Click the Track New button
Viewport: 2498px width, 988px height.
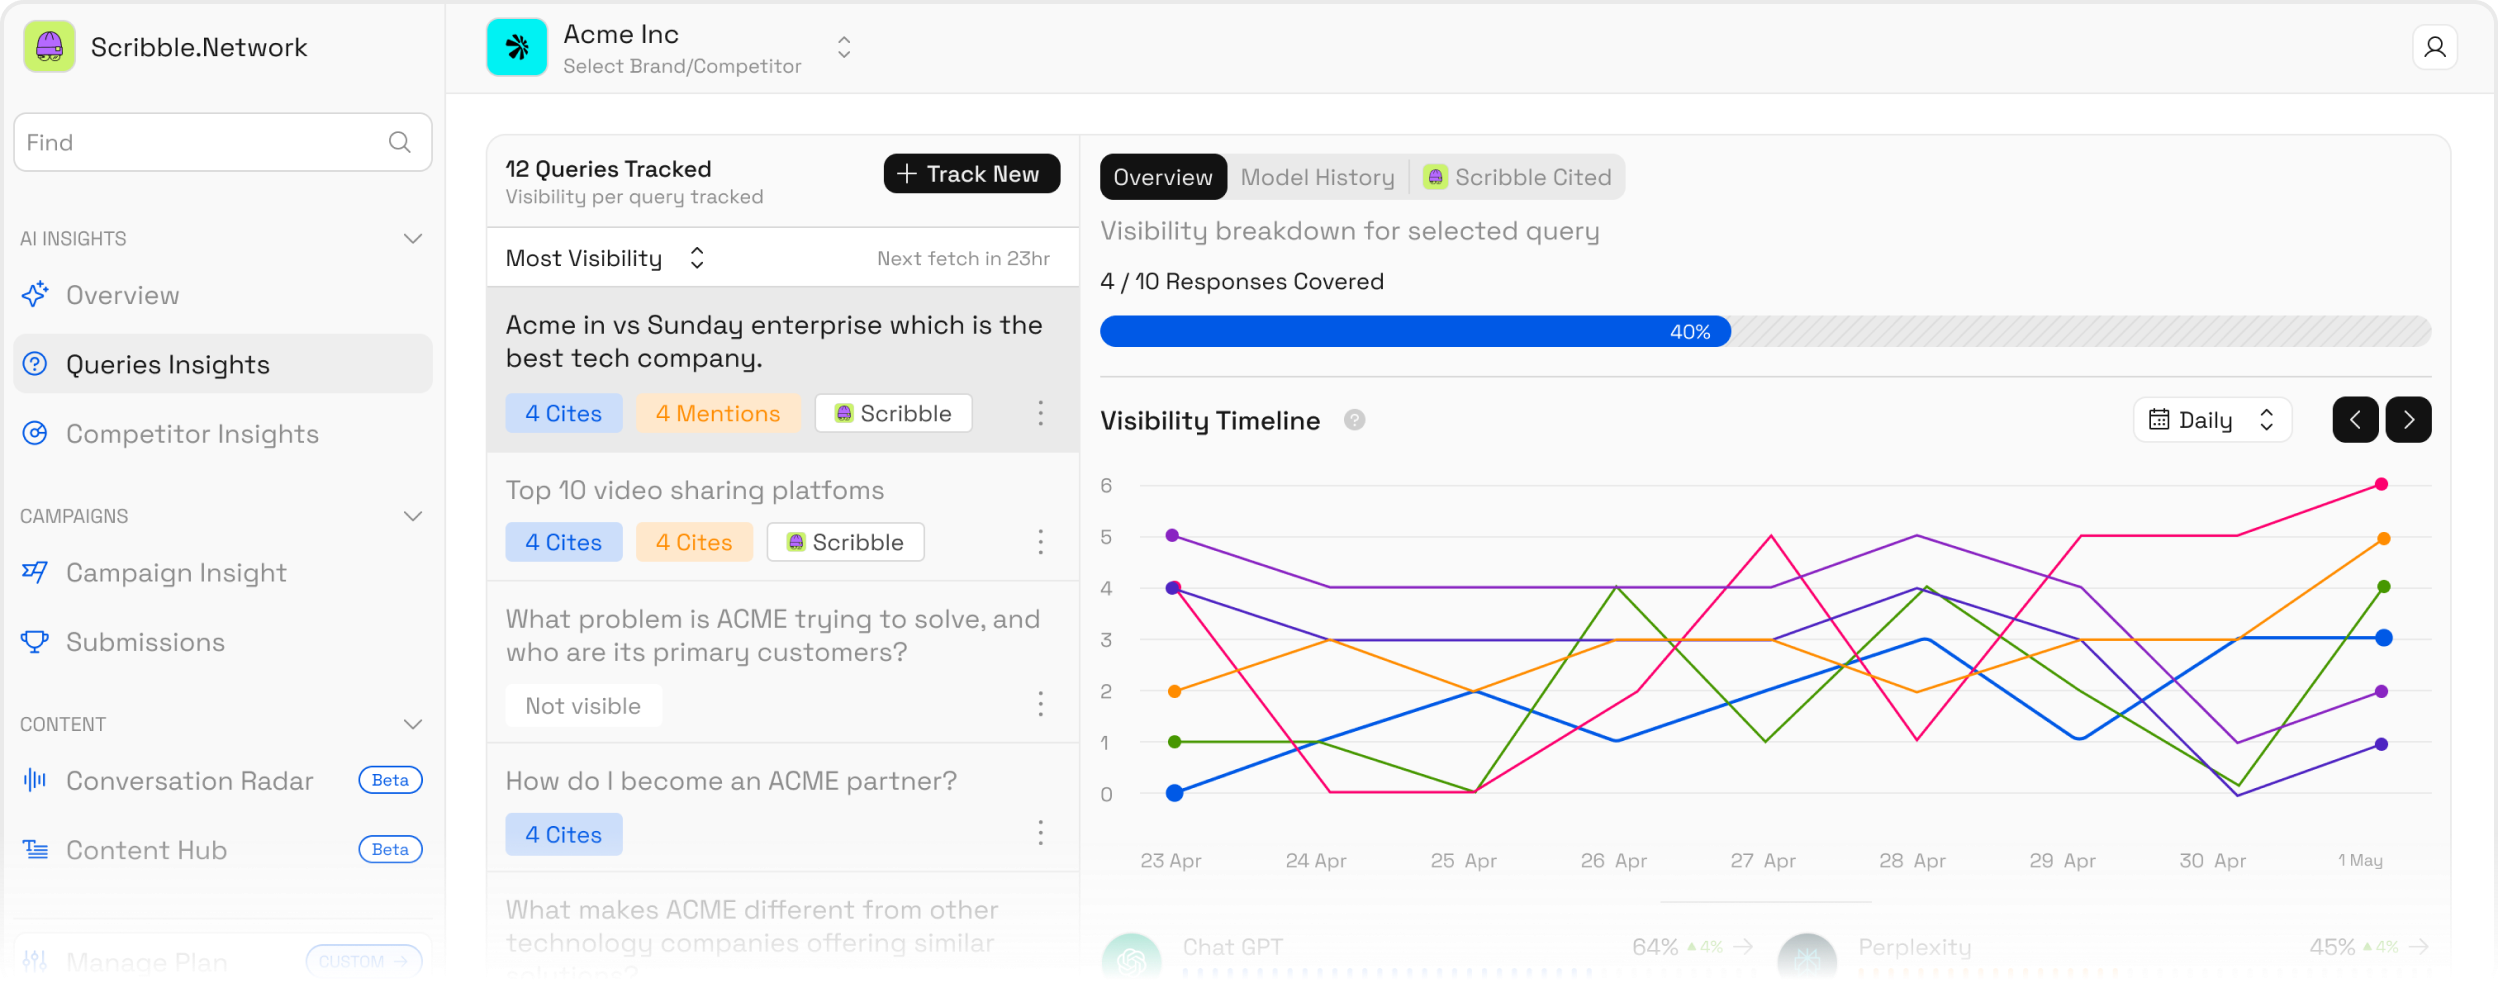click(971, 174)
